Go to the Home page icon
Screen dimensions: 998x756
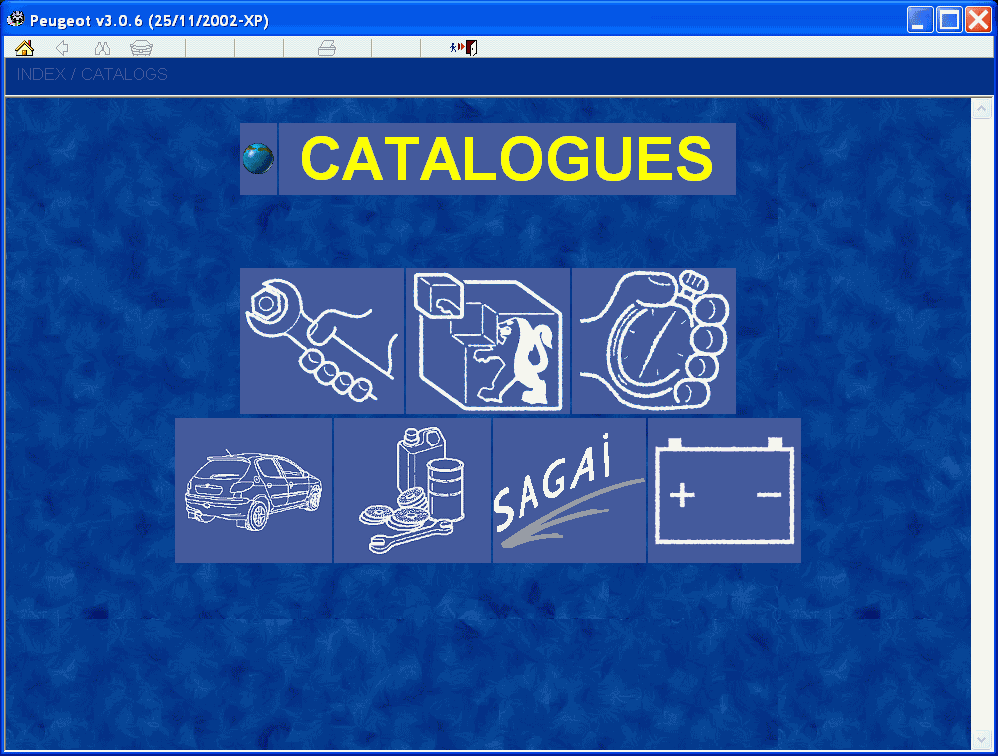pos(24,48)
